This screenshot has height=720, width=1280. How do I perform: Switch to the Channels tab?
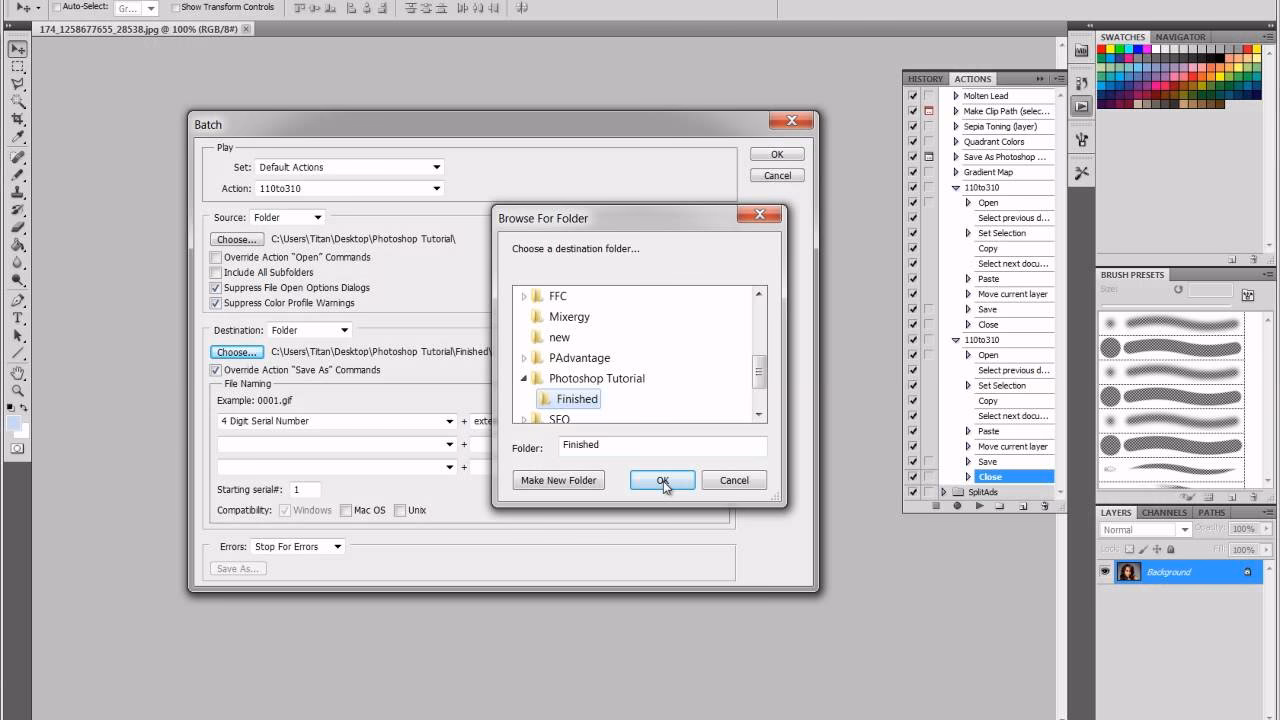[1164, 512]
